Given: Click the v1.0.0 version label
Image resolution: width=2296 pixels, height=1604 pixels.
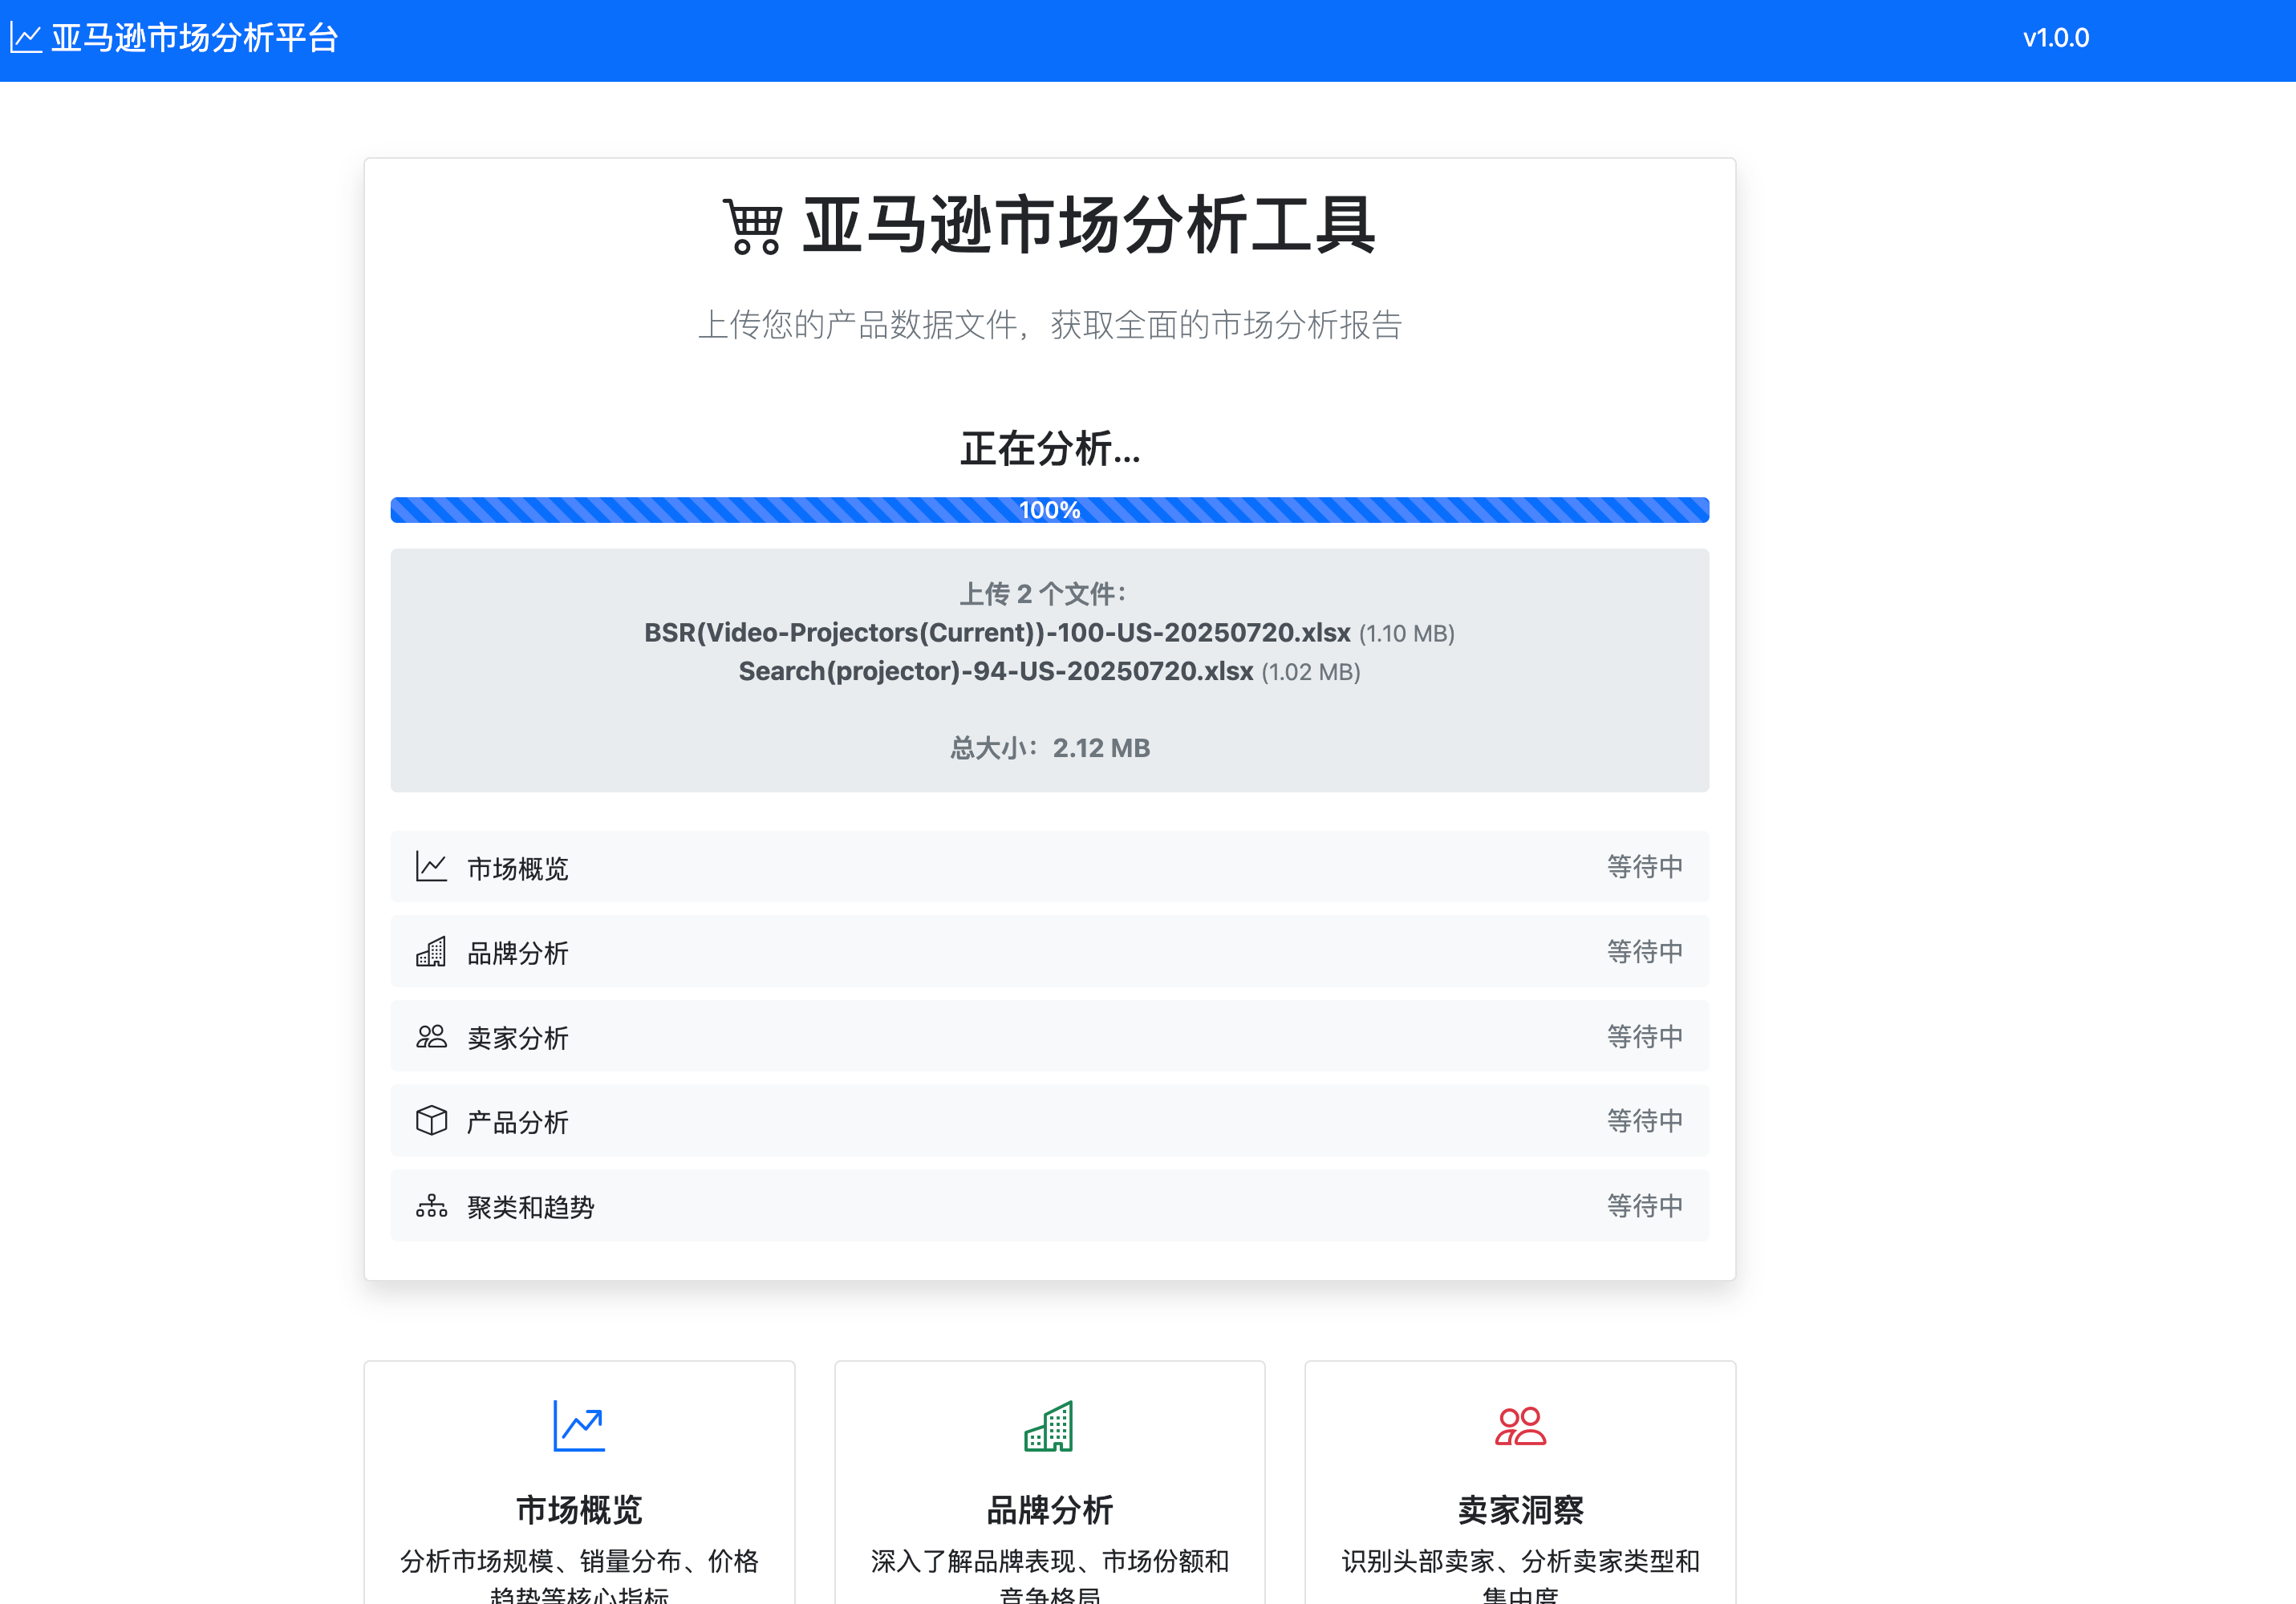Looking at the screenshot, I should pyautogui.click(x=2055, y=38).
